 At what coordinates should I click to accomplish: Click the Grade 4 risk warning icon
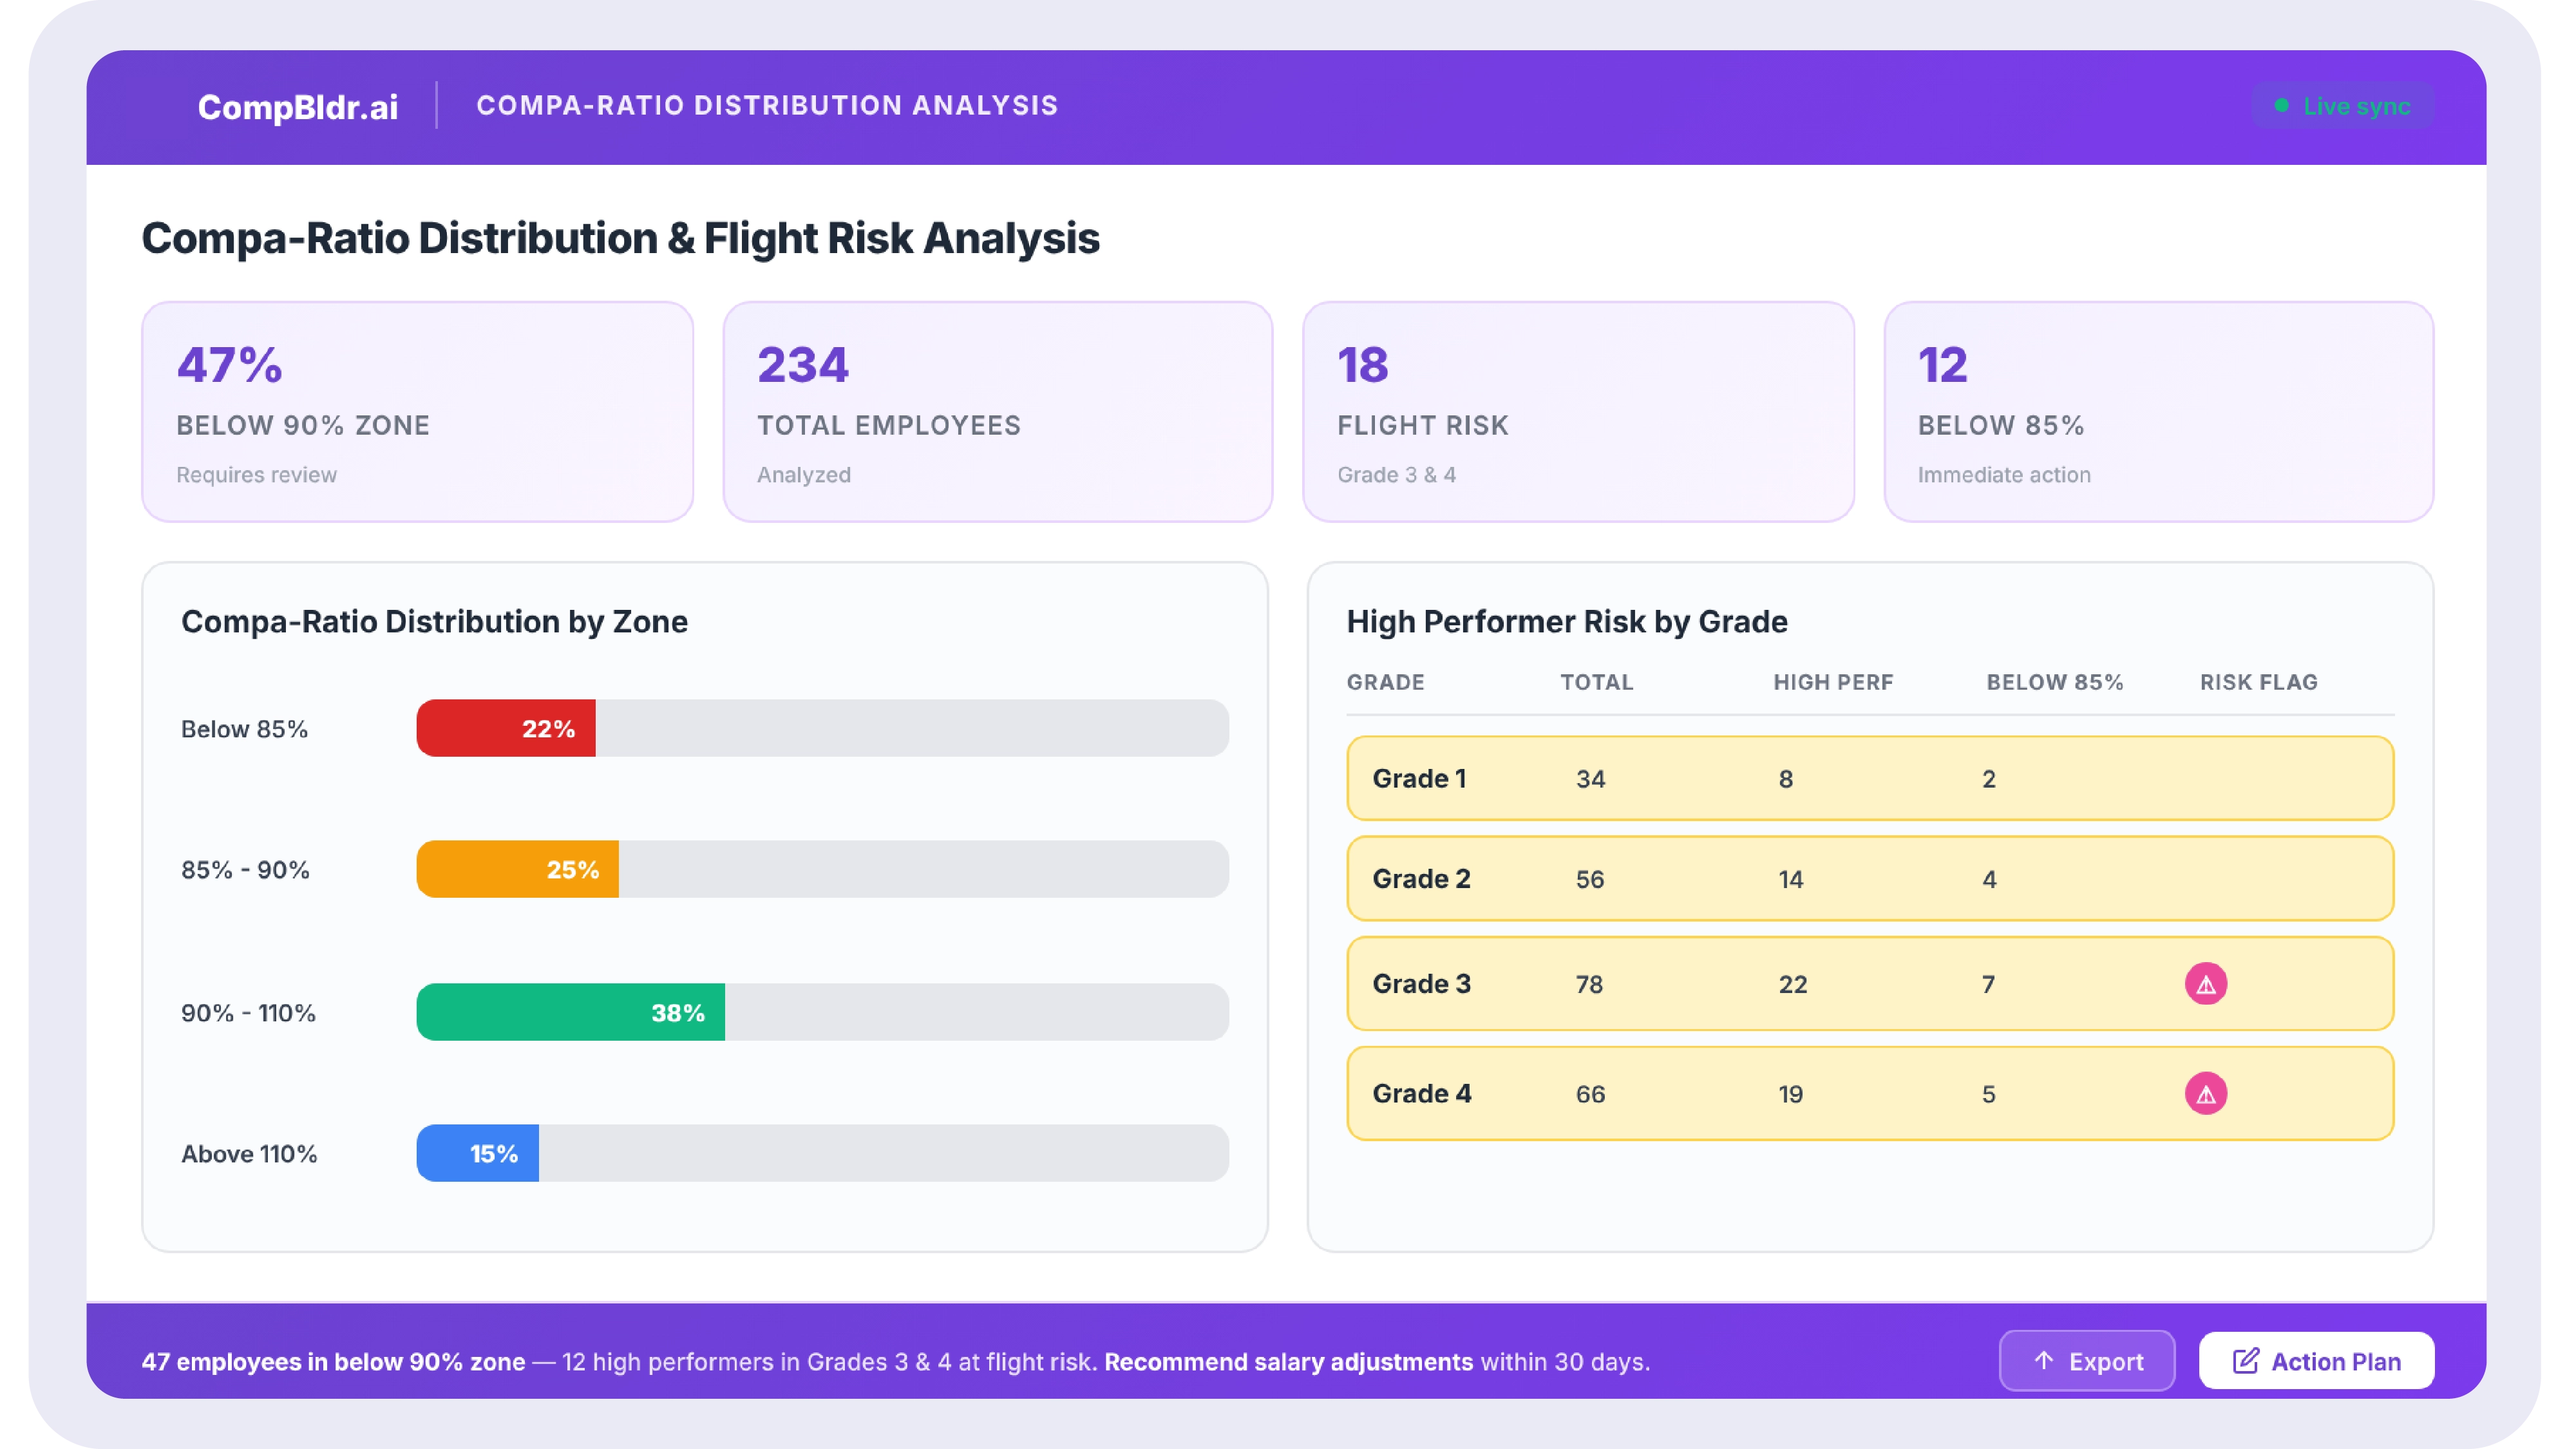point(2205,1093)
